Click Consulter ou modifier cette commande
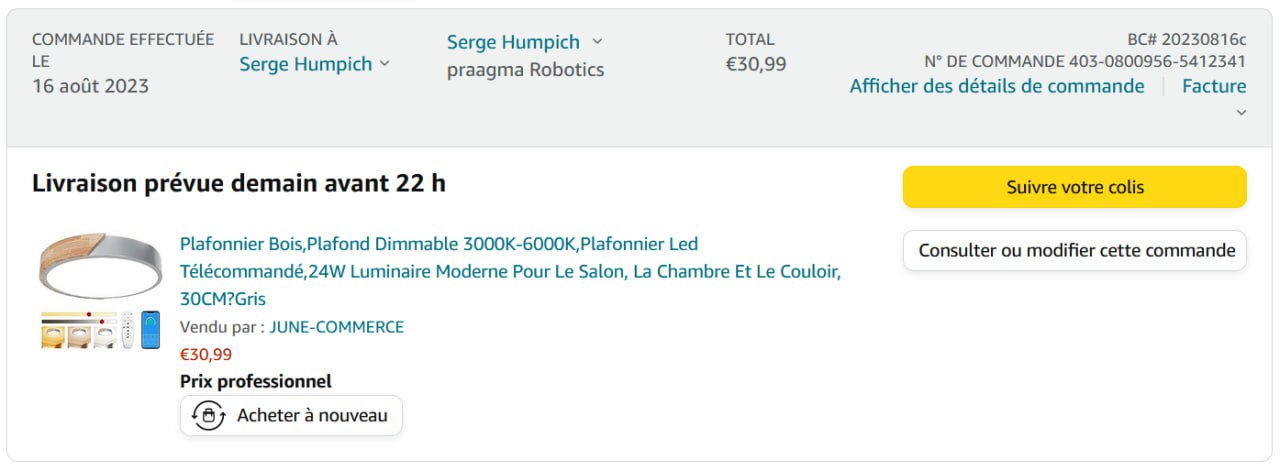This screenshot has height=470, width=1280. pyautogui.click(x=1075, y=250)
